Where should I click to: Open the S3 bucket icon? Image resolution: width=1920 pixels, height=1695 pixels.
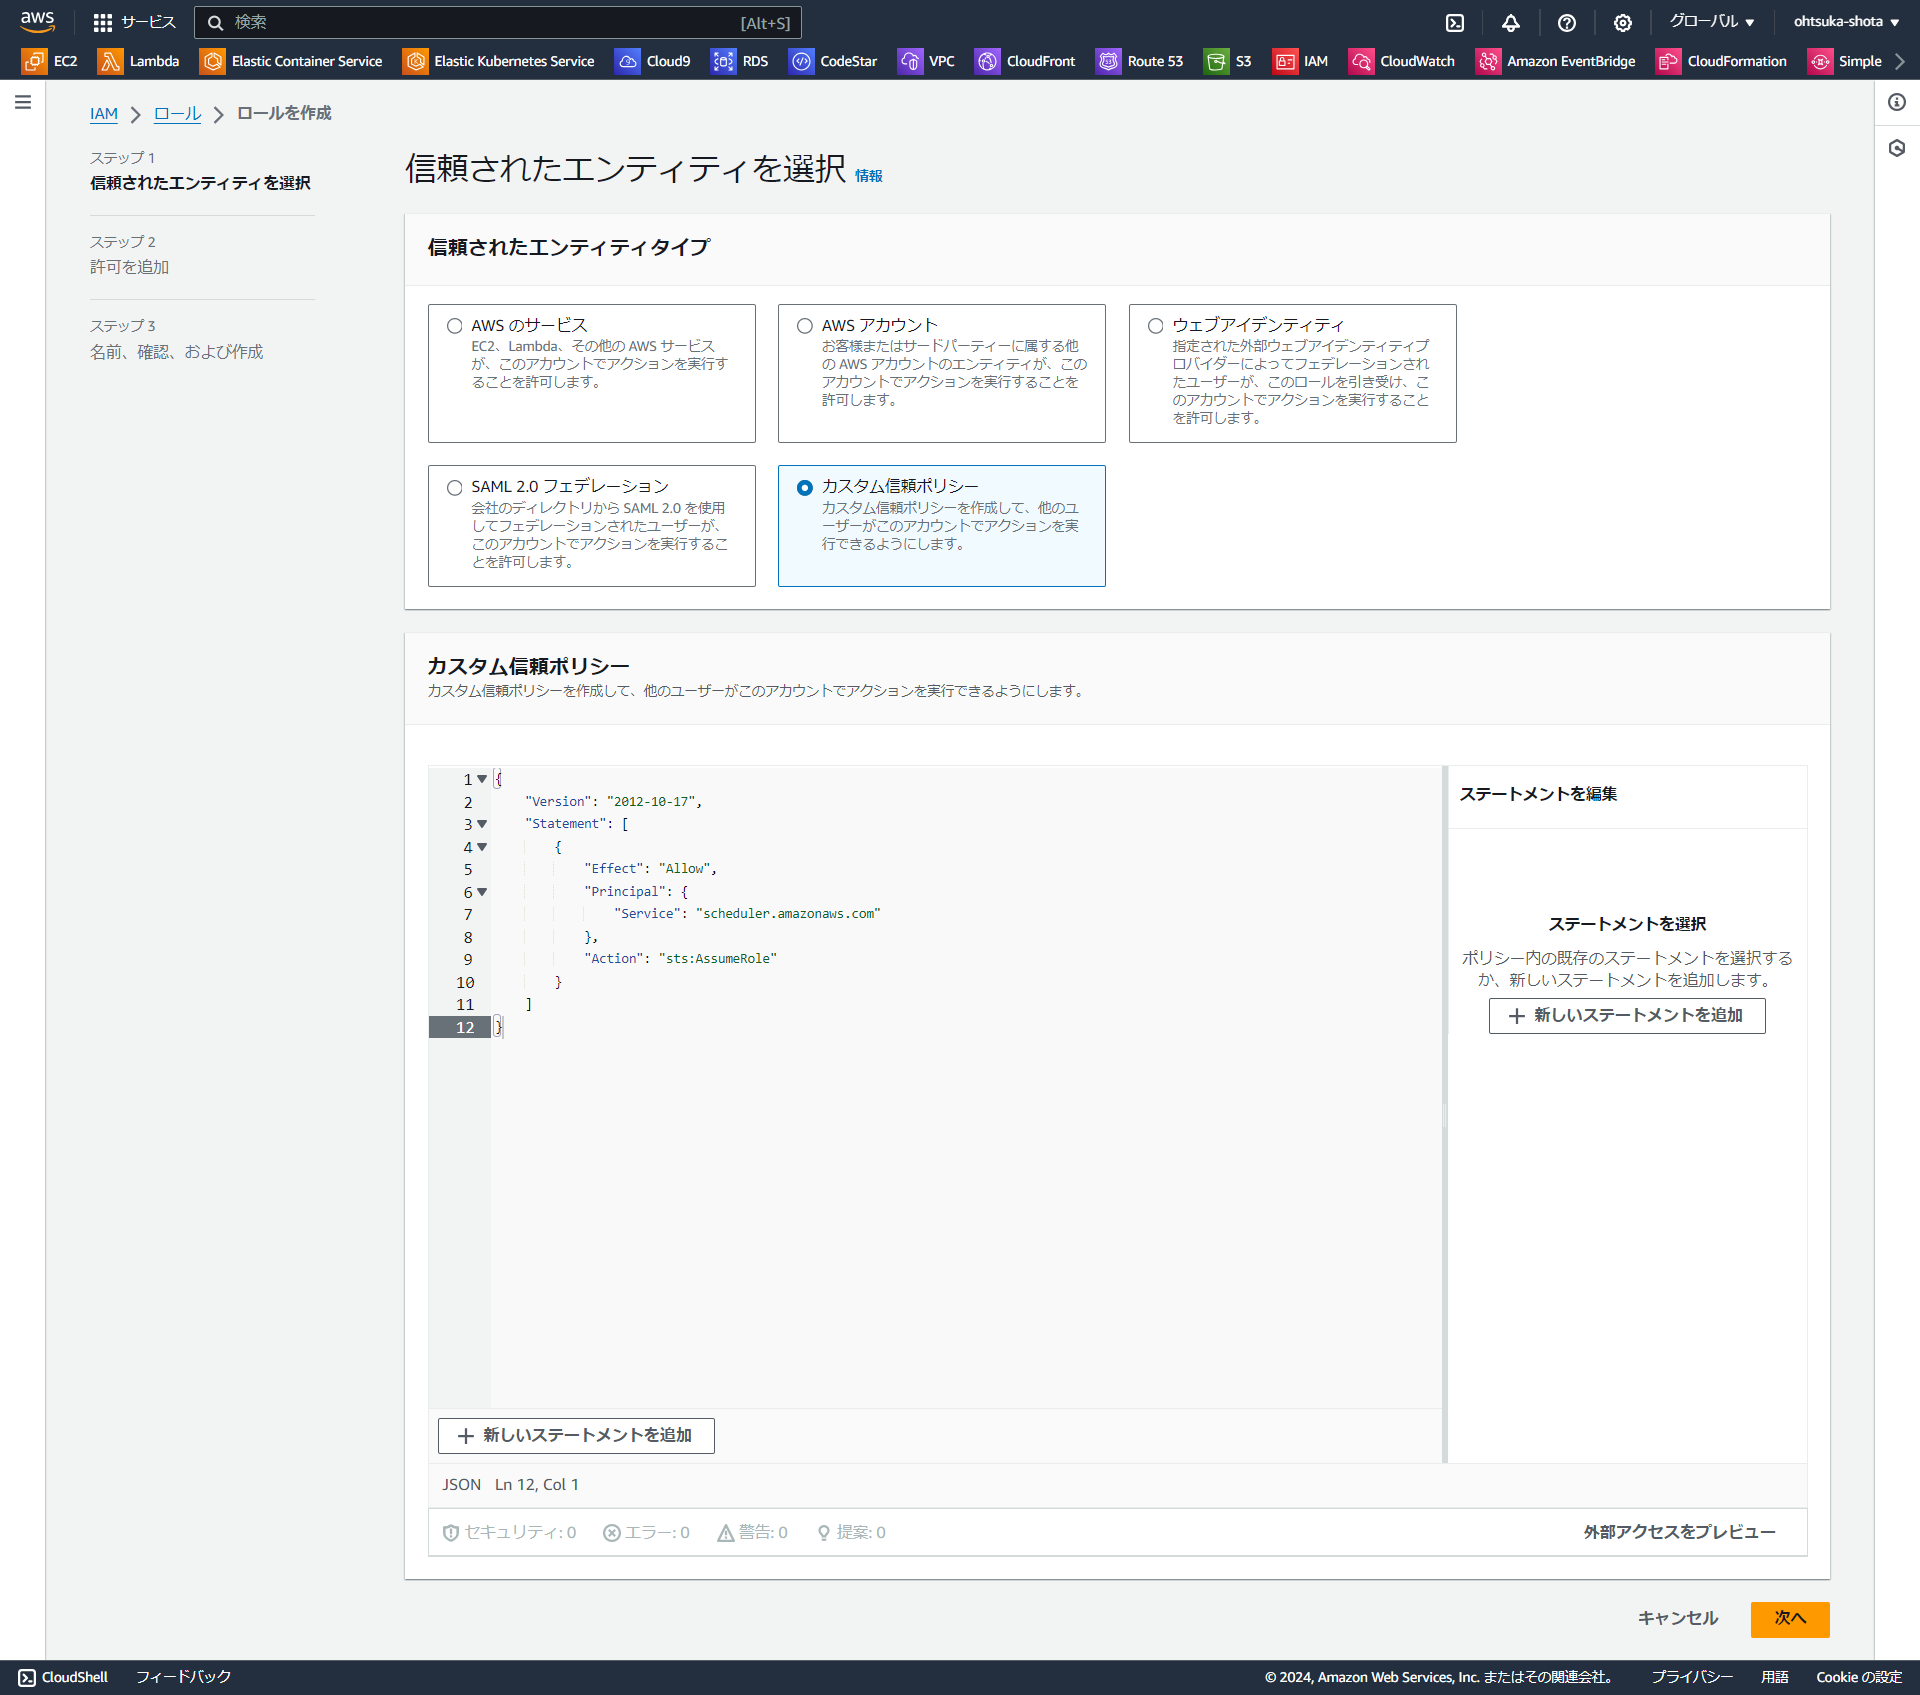point(1216,61)
